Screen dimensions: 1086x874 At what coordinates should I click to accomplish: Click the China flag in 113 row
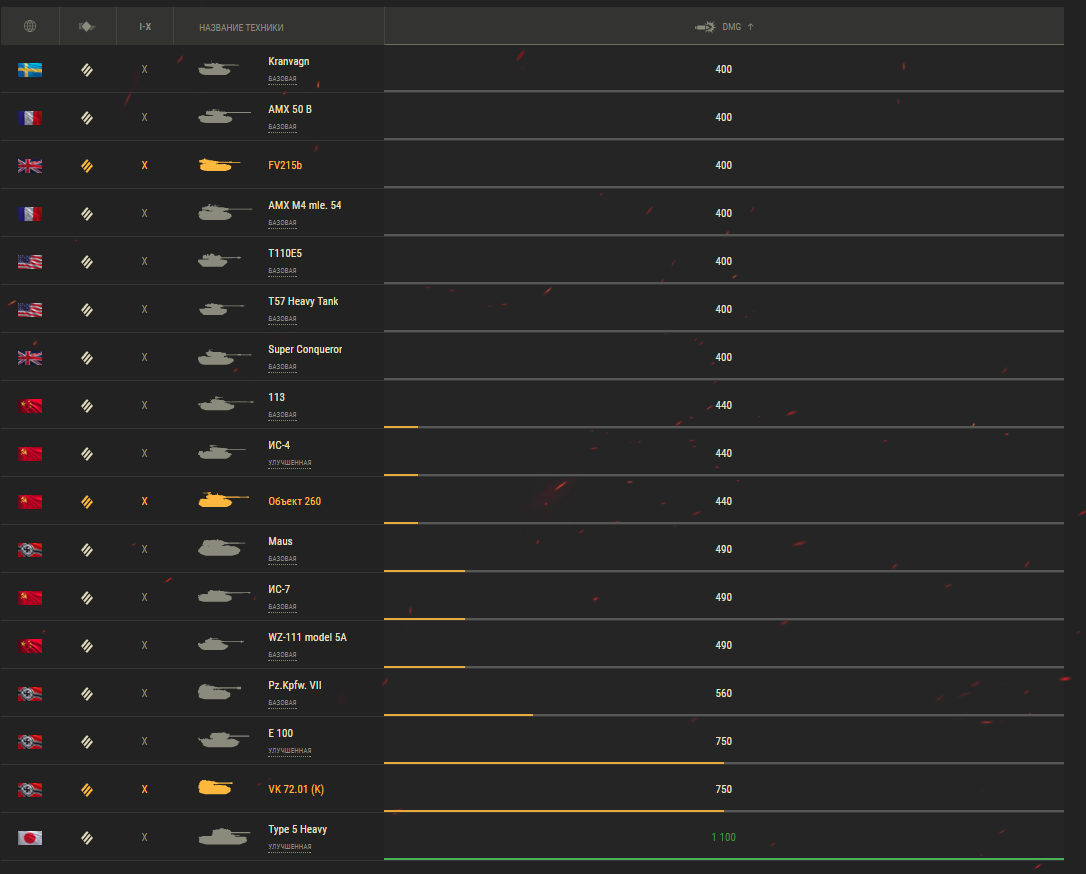point(30,406)
